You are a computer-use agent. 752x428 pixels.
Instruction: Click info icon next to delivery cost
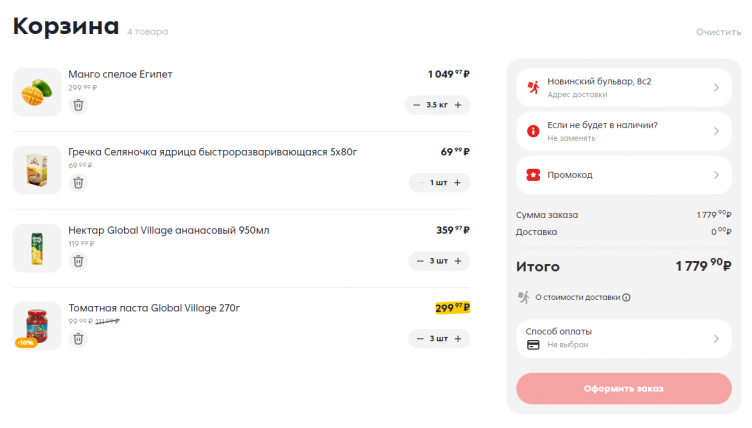[x=627, y=297]
